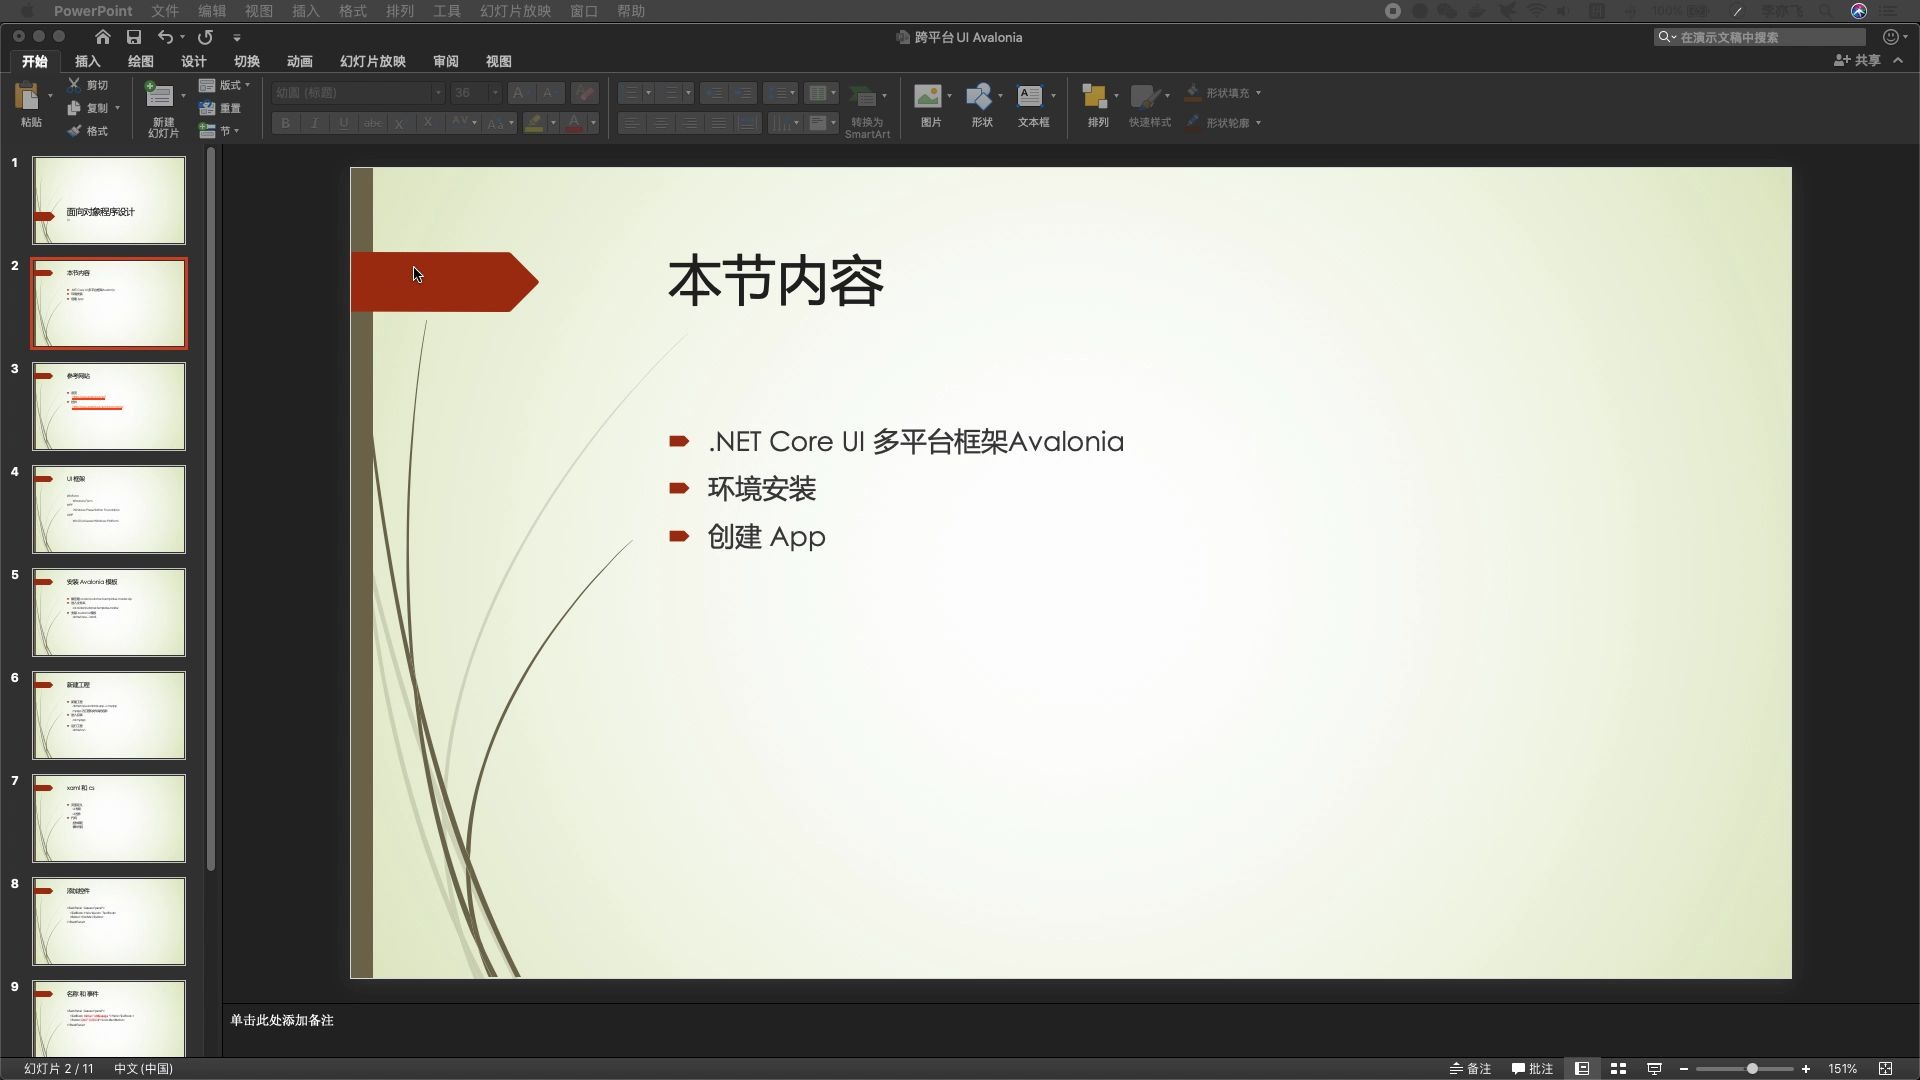1920x1080 pixels.
Task: Open the font name combo box
Action: pos(357,93)
